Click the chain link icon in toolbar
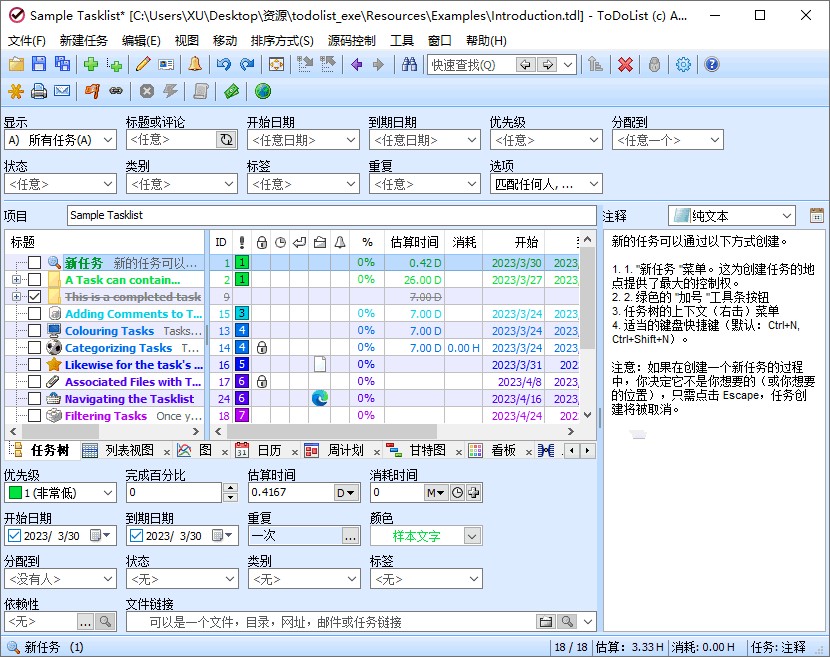This screenshot has width=830, height=657. (116, 92)
